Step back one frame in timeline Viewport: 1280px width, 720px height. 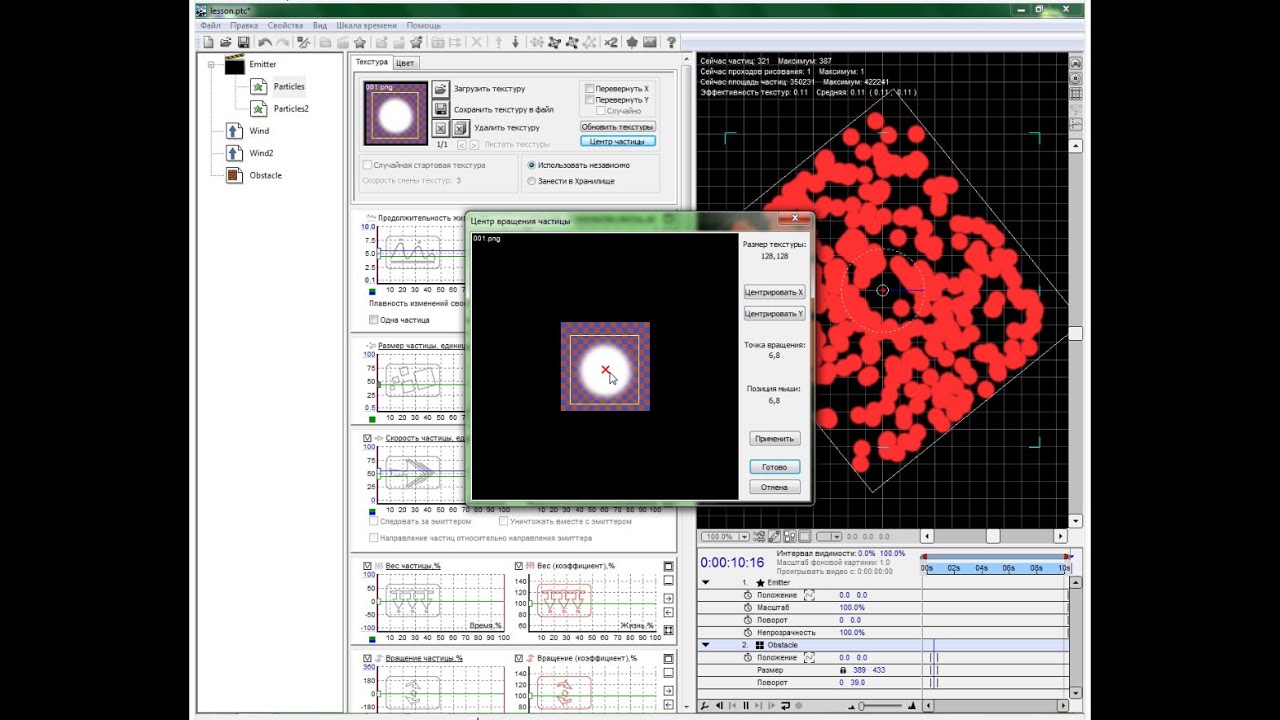[x=719, y=706]
